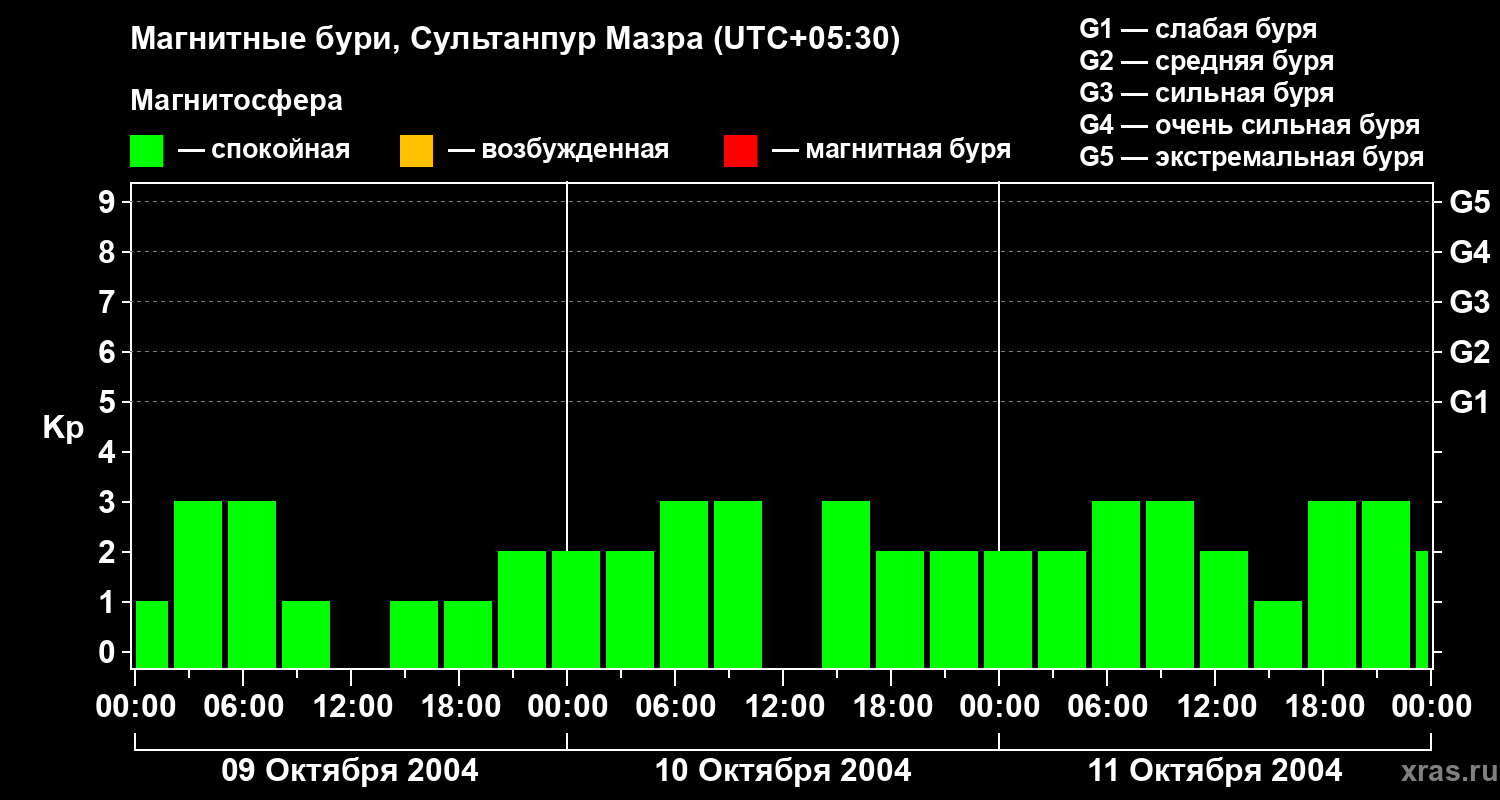
Task: Click the 'G3 — сильная буря' description line
Action: 1207,93
